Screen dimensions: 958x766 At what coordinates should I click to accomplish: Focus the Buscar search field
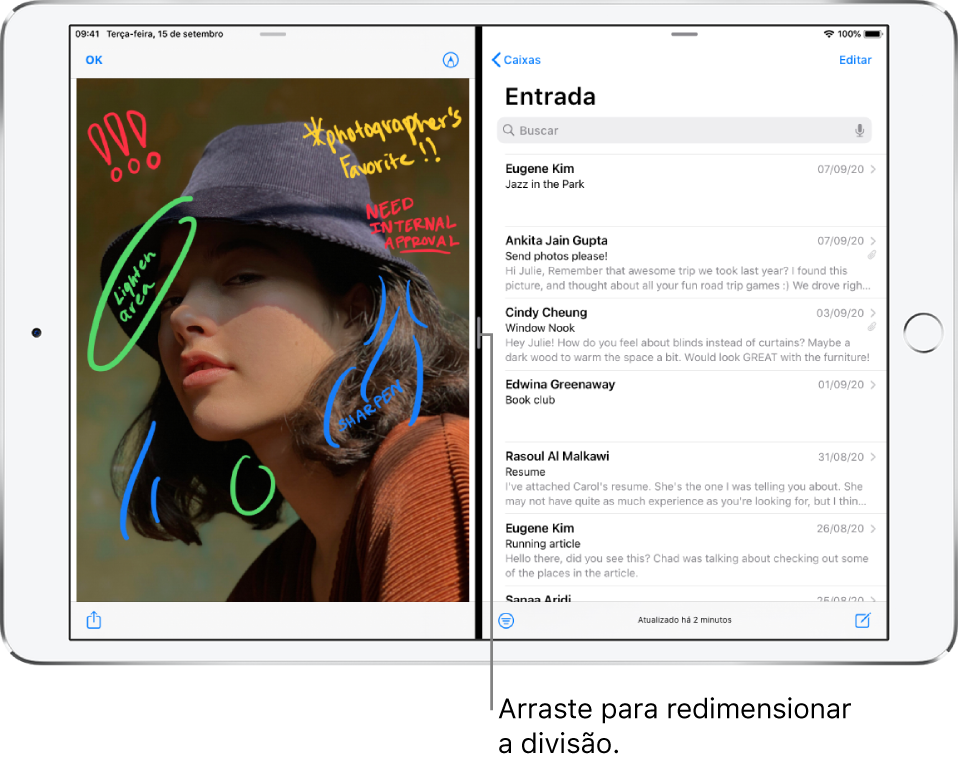tap(684, 130)
